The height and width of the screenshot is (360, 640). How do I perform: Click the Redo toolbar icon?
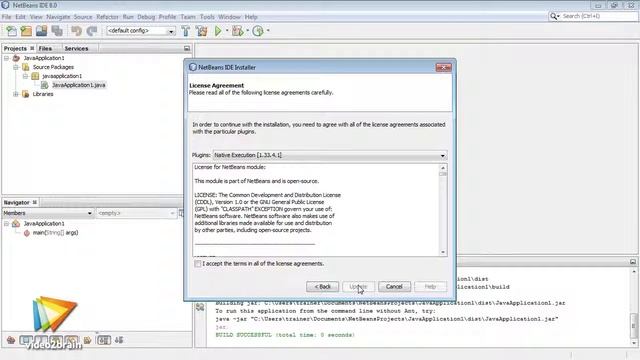(x=92, y=31)
